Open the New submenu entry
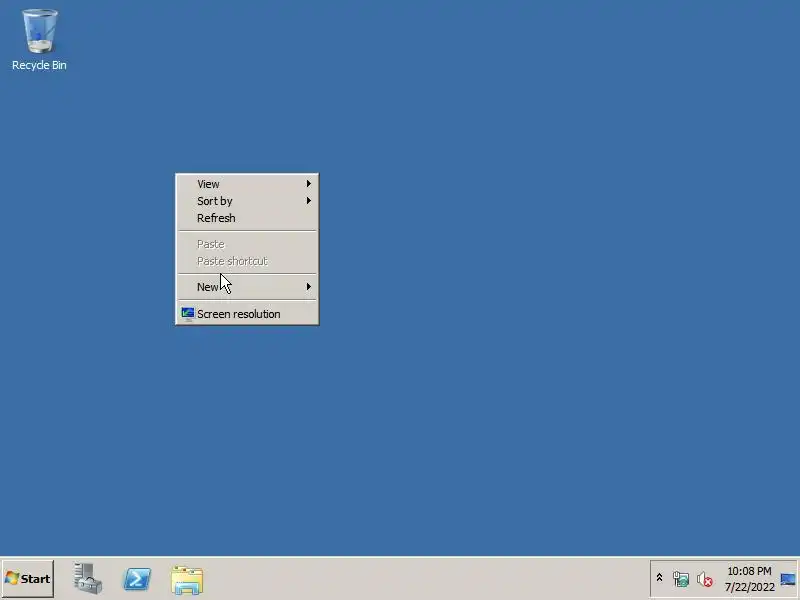 click(x=247, y=287)
